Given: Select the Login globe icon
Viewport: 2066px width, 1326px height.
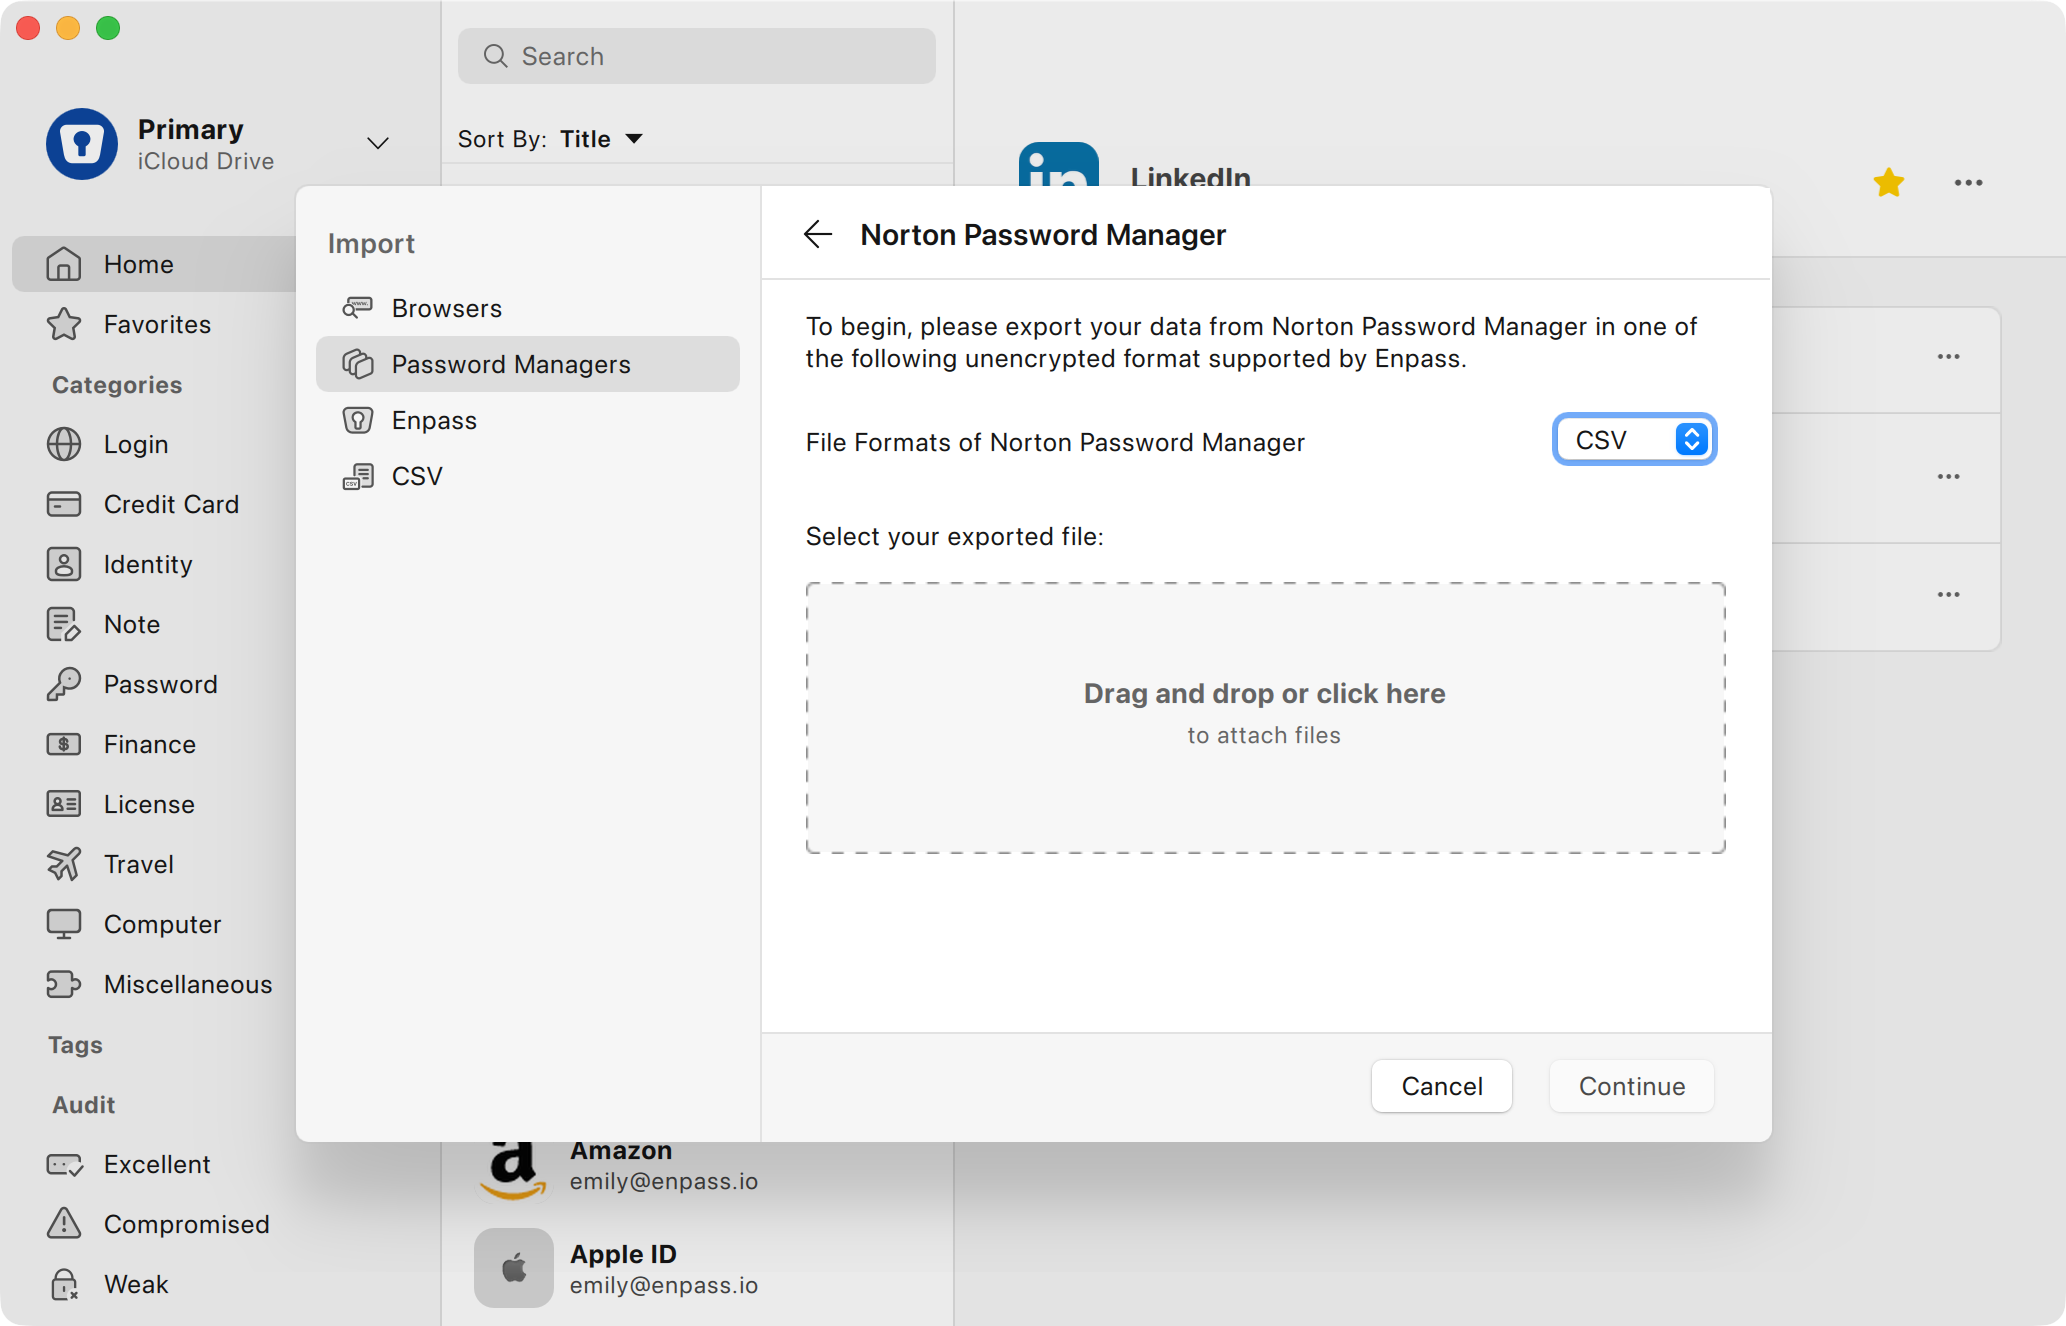Looking at the screenshot, I should [64, 444].
